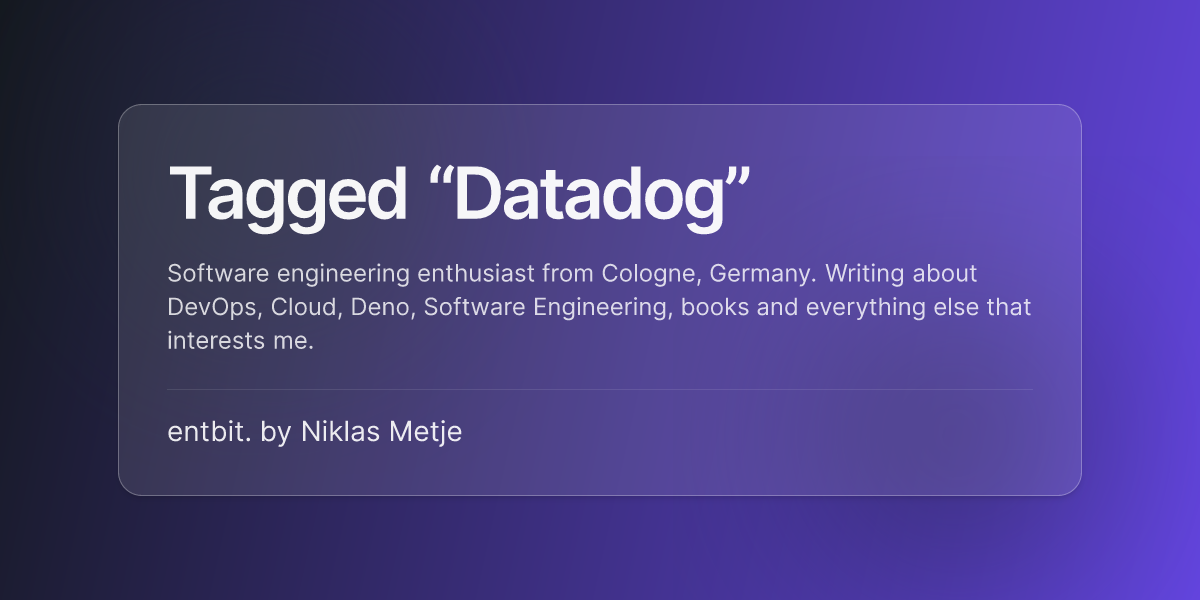Click the word "enthusiast" in the description
Viewport: 1200px width, 600px height.
click(481, 273)
